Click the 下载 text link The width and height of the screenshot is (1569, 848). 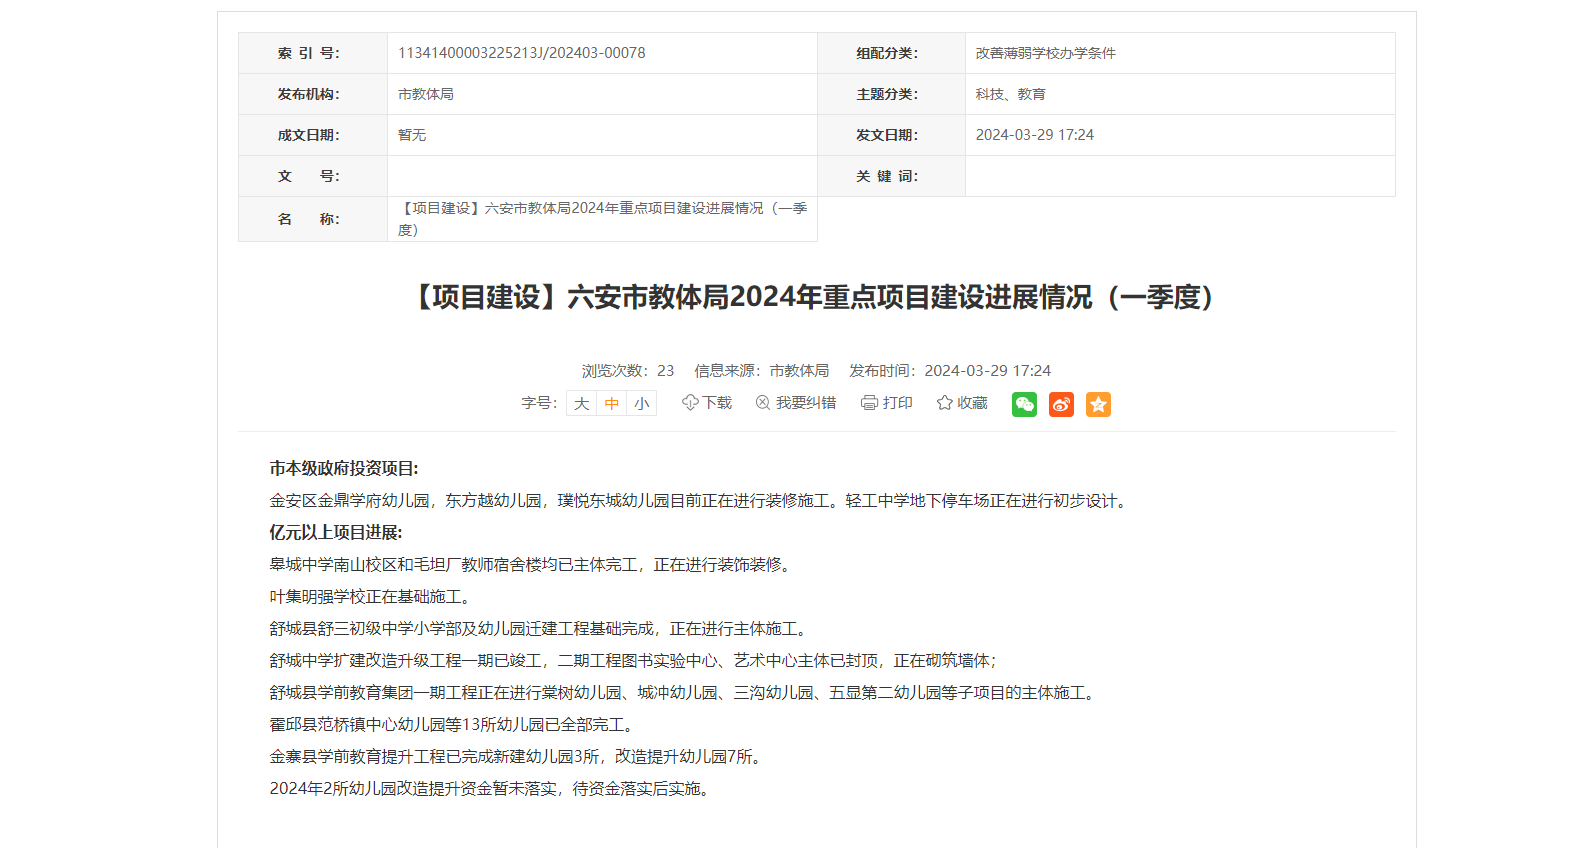tap(717, 403)
